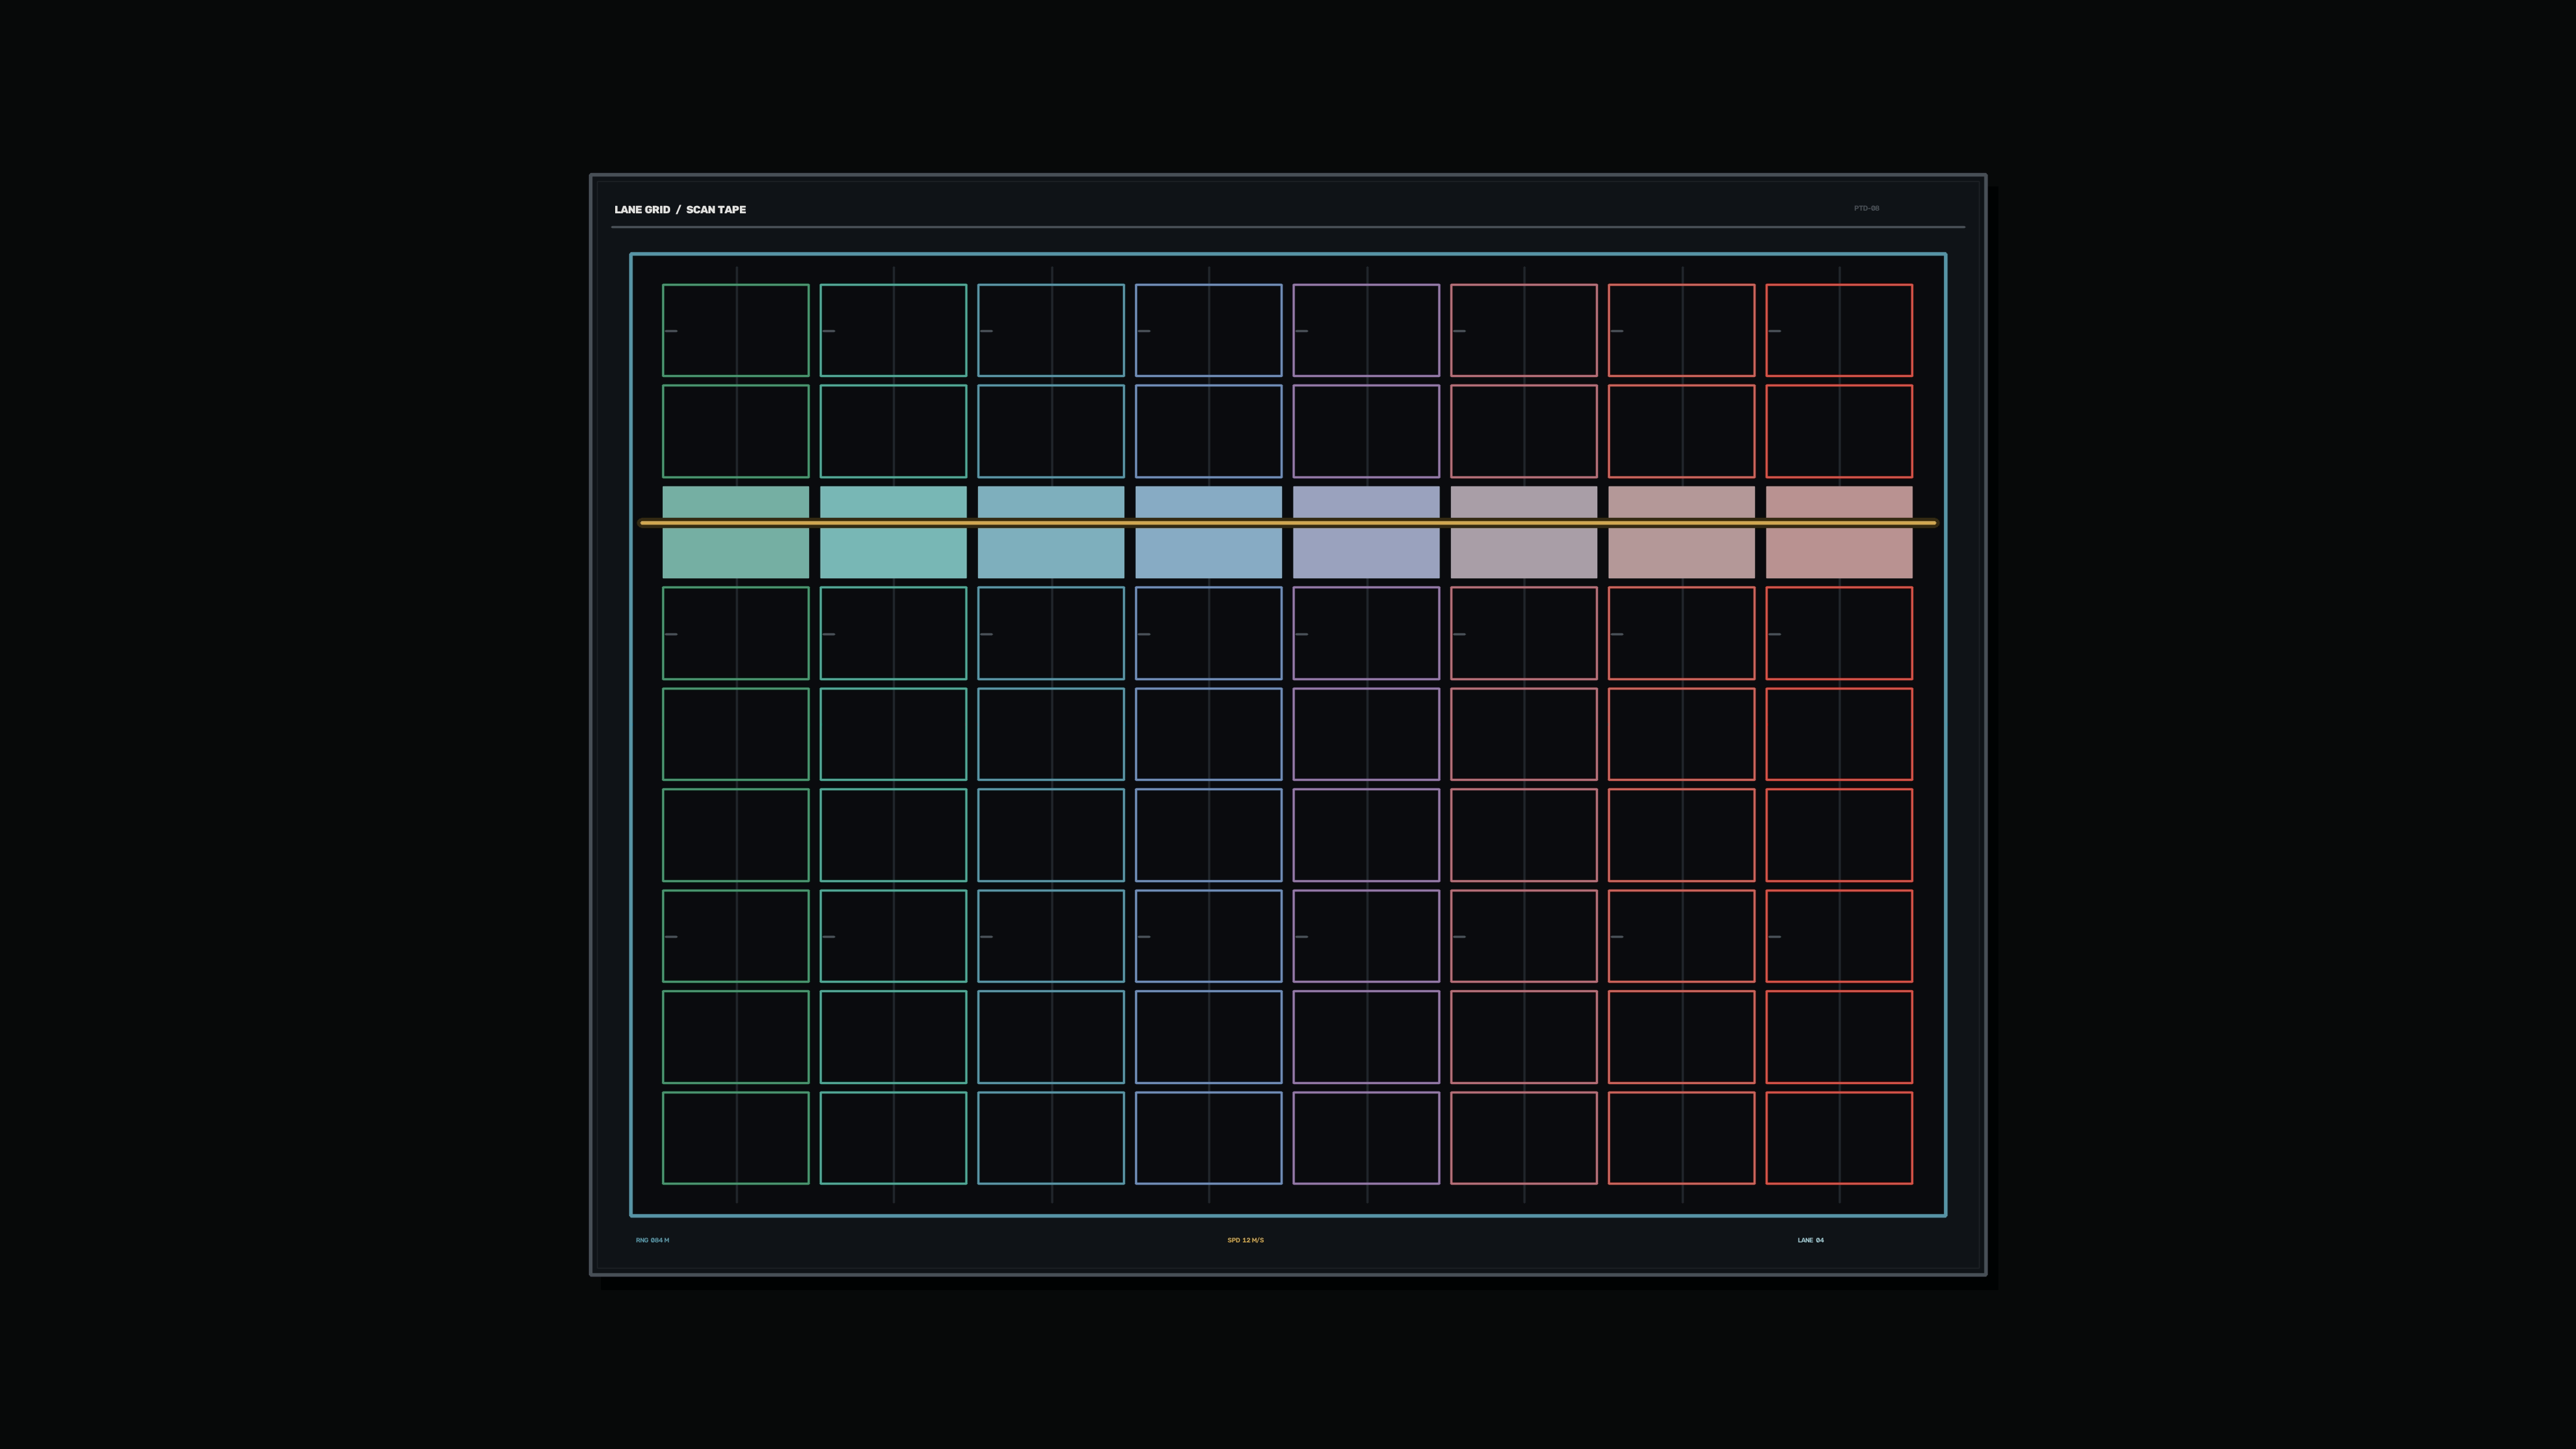Click the 'SPD 12 M/S' speed readout
This screenshot has width=2576, height=1449.
click(1245, 1240)
